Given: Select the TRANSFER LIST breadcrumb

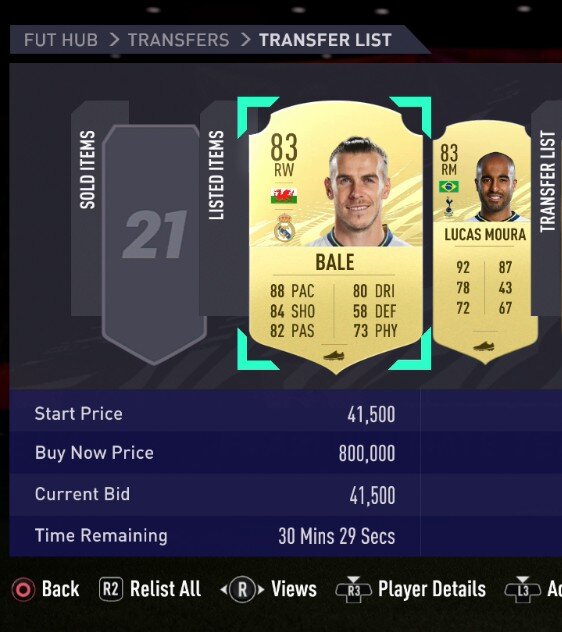Looking at the screenshot, I should (325, 40).
